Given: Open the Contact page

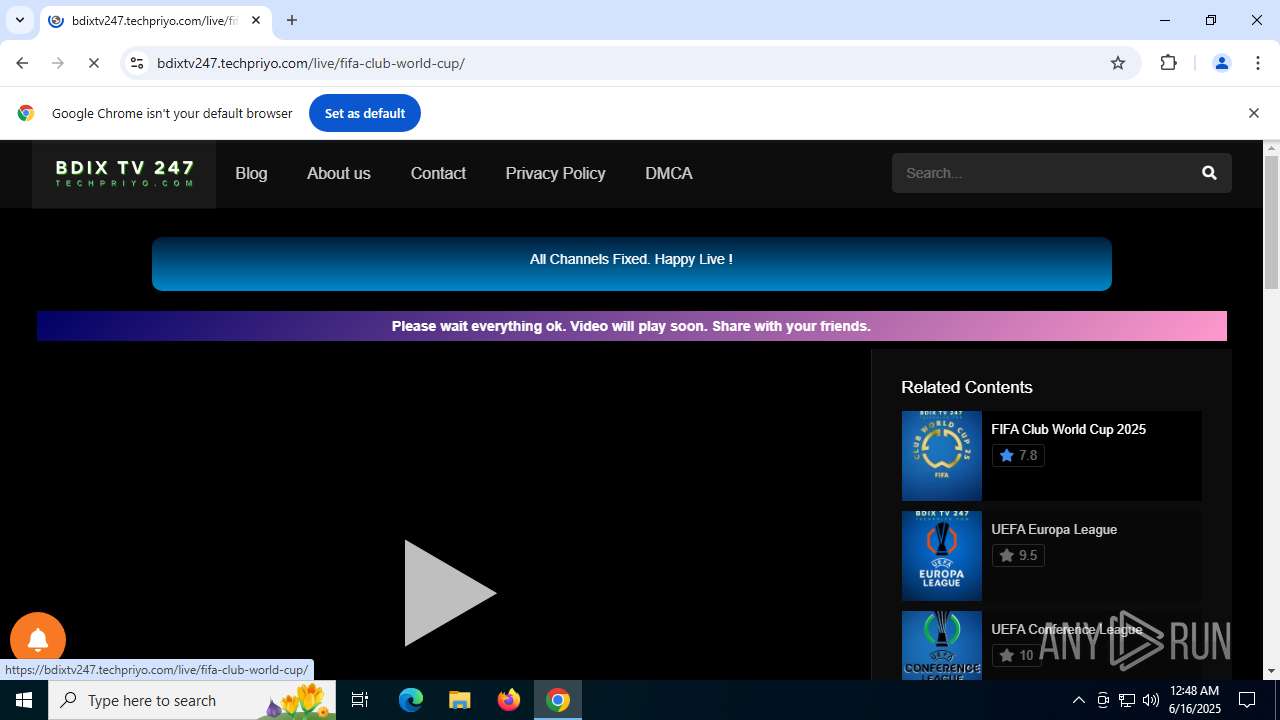Looking at the screenshot, I should click(x=438, y=173).
